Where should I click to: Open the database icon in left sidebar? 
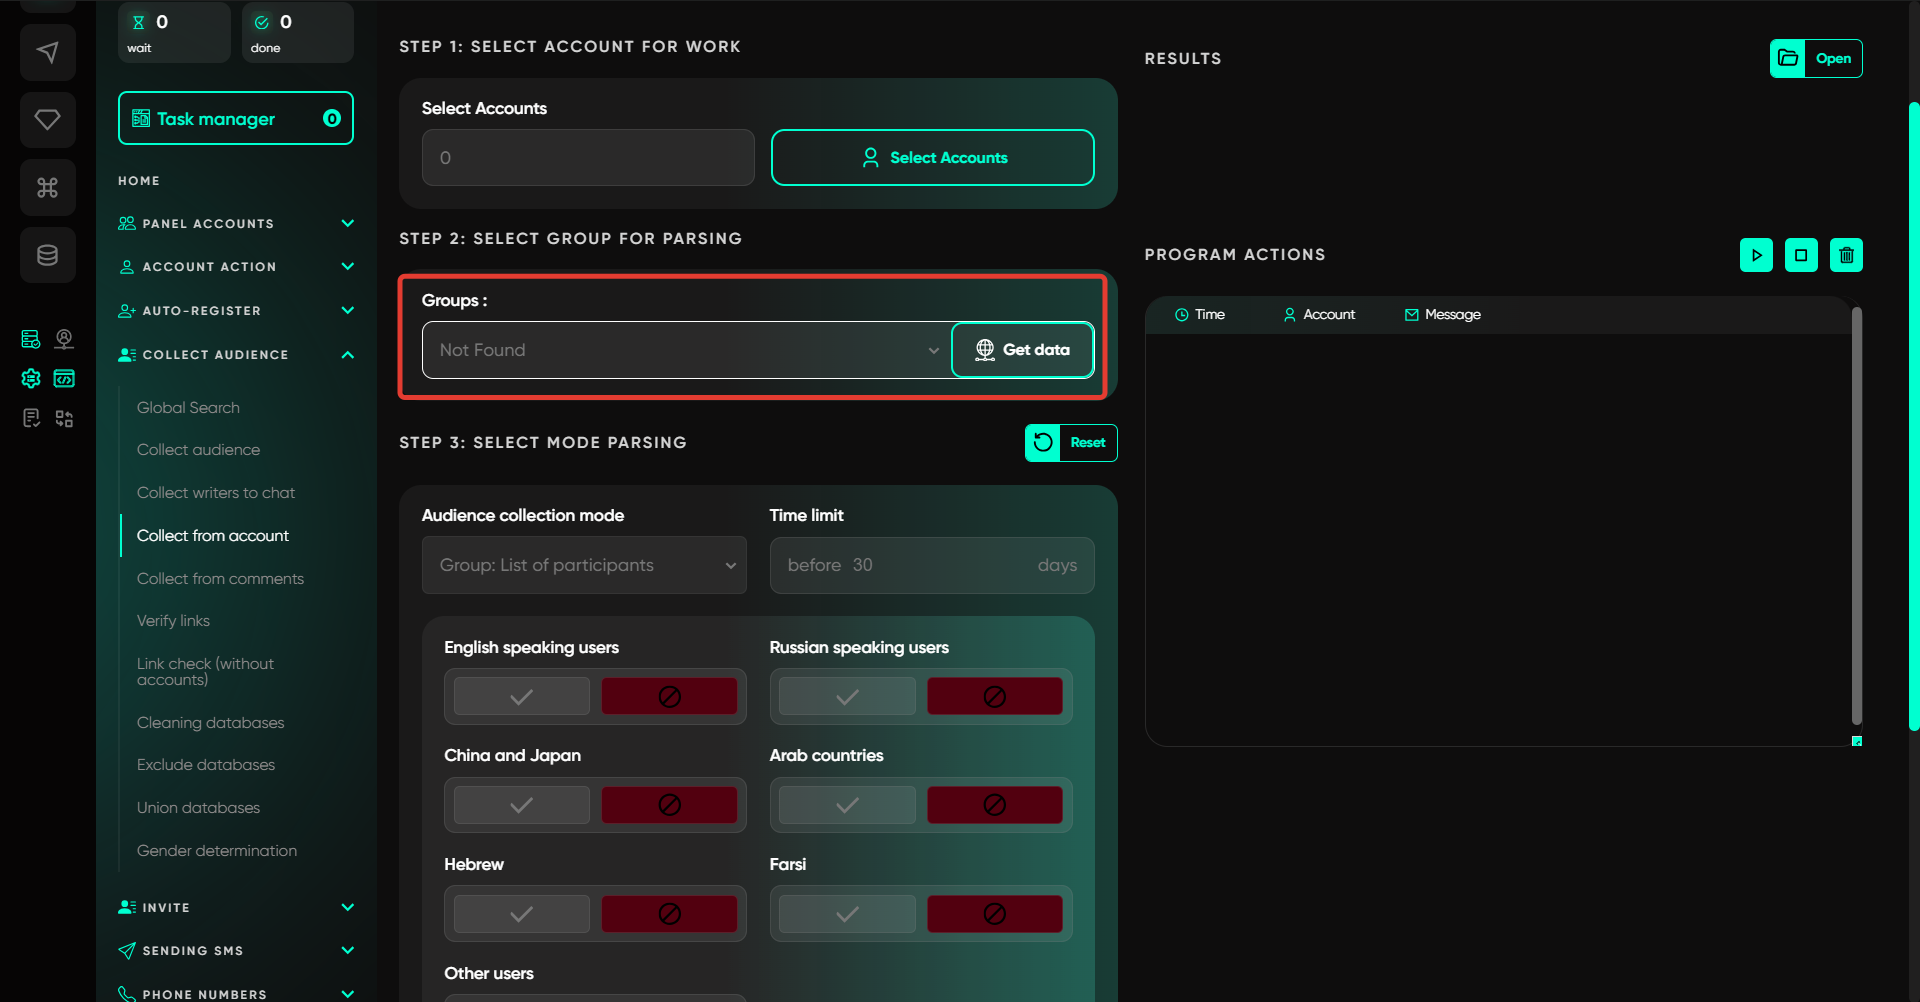coord(47,255)
